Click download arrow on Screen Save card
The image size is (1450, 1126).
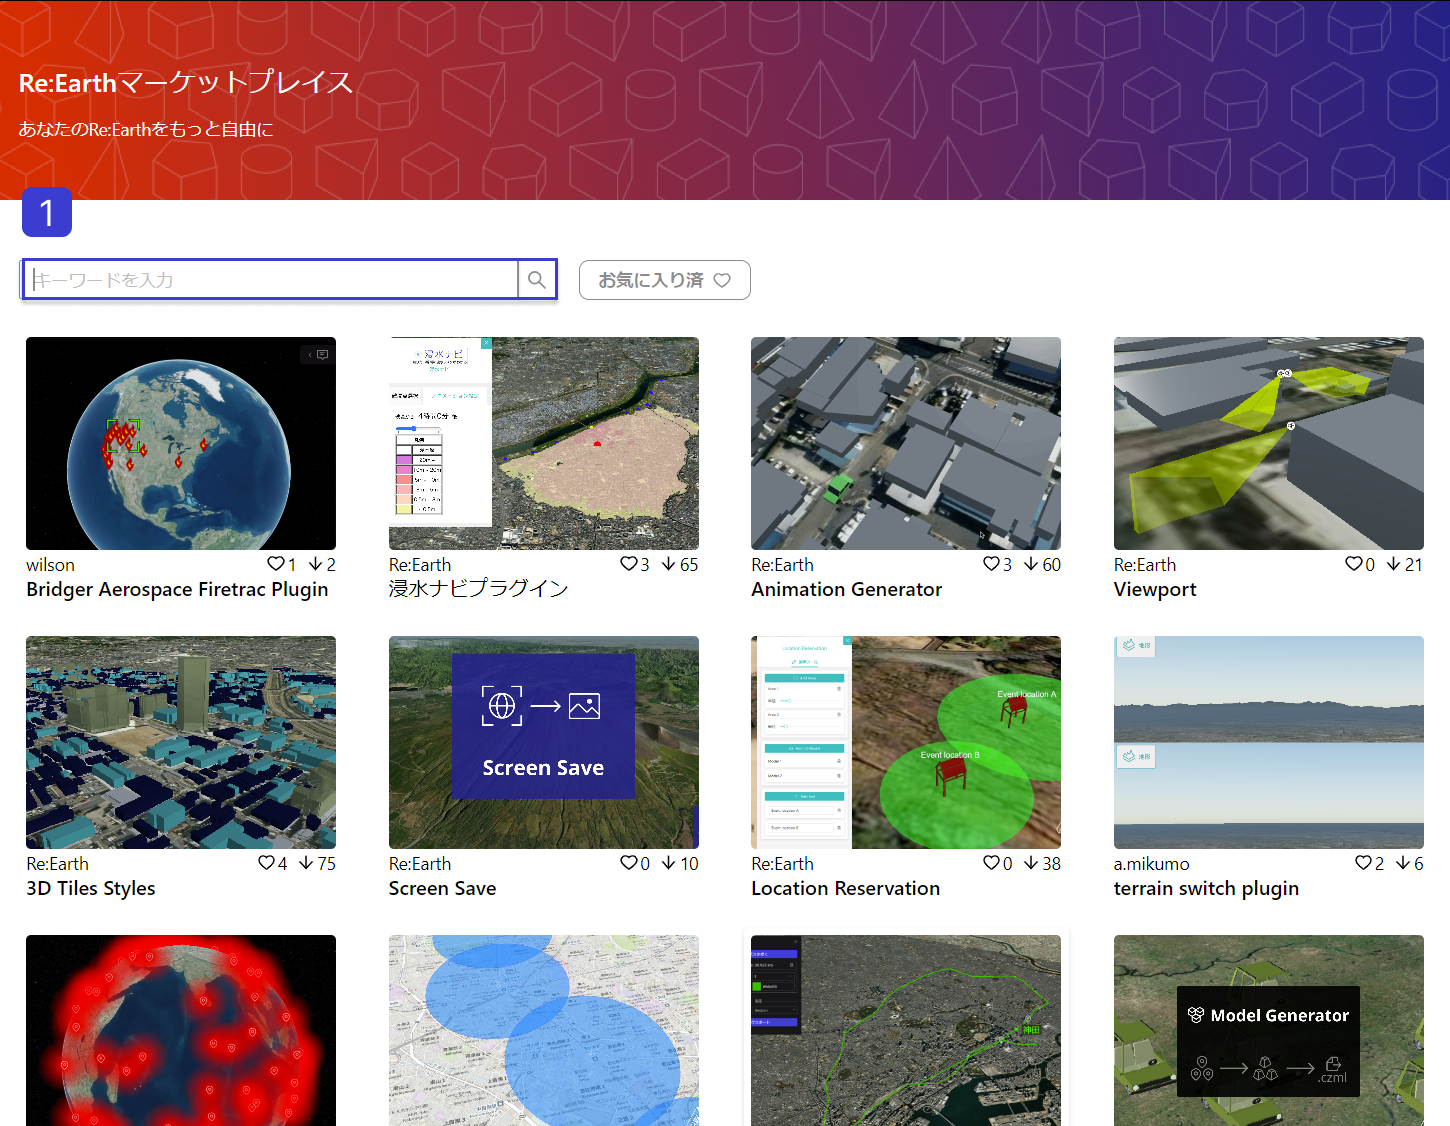[x=669, y=863]
